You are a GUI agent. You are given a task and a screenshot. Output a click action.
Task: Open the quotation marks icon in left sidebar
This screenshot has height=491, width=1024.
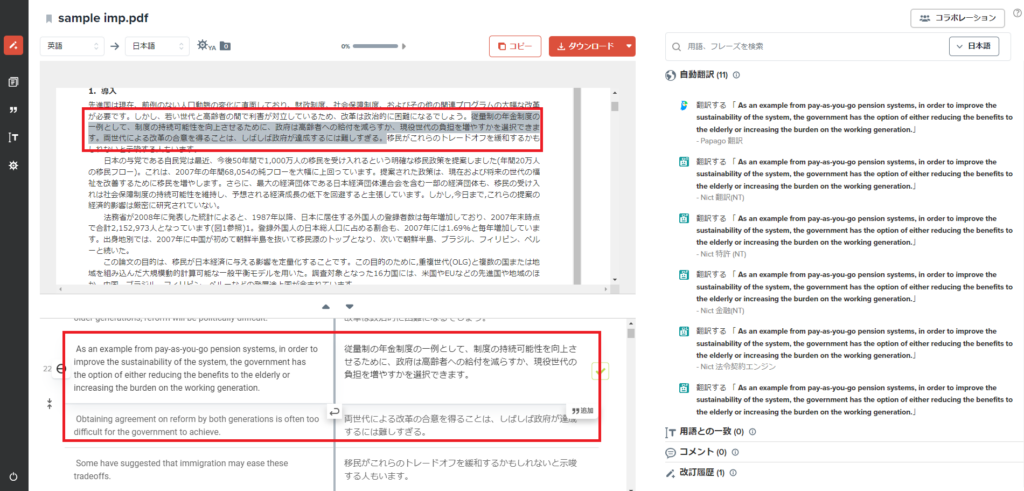(x=14, y=109)
